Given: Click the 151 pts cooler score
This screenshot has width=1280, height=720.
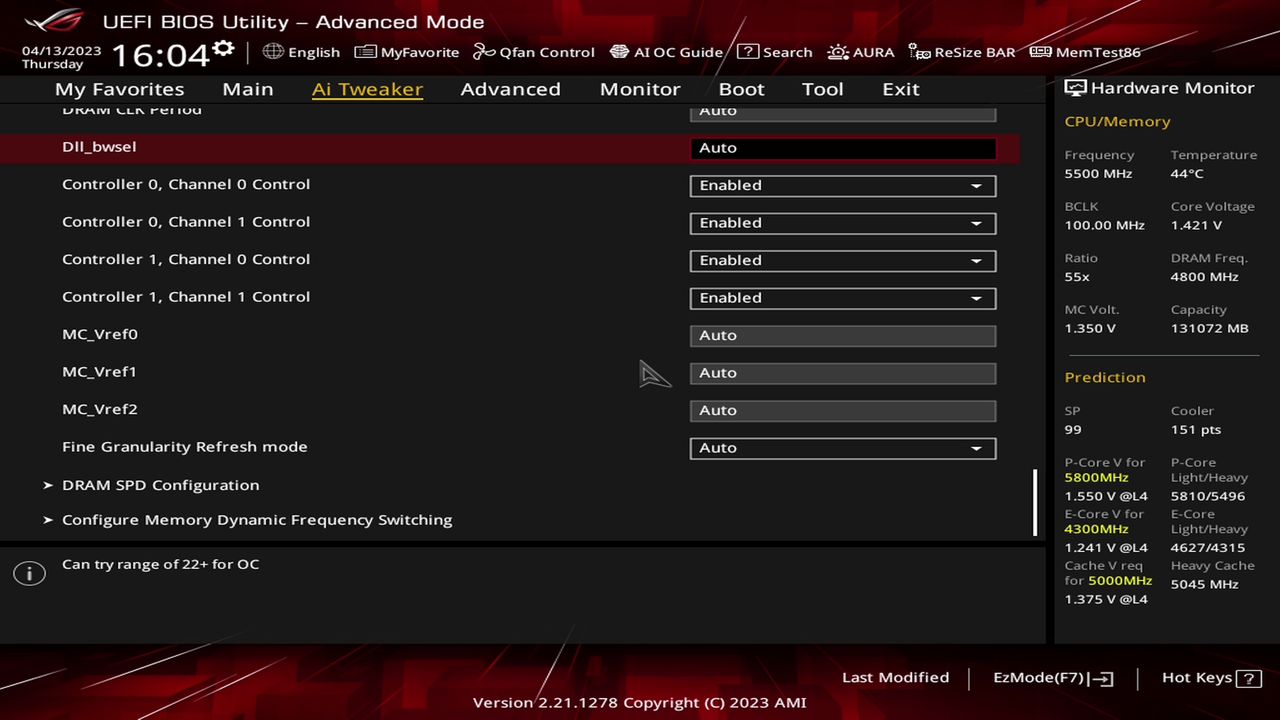Looking at the screenshot, I should click(x=1196, y=430).
